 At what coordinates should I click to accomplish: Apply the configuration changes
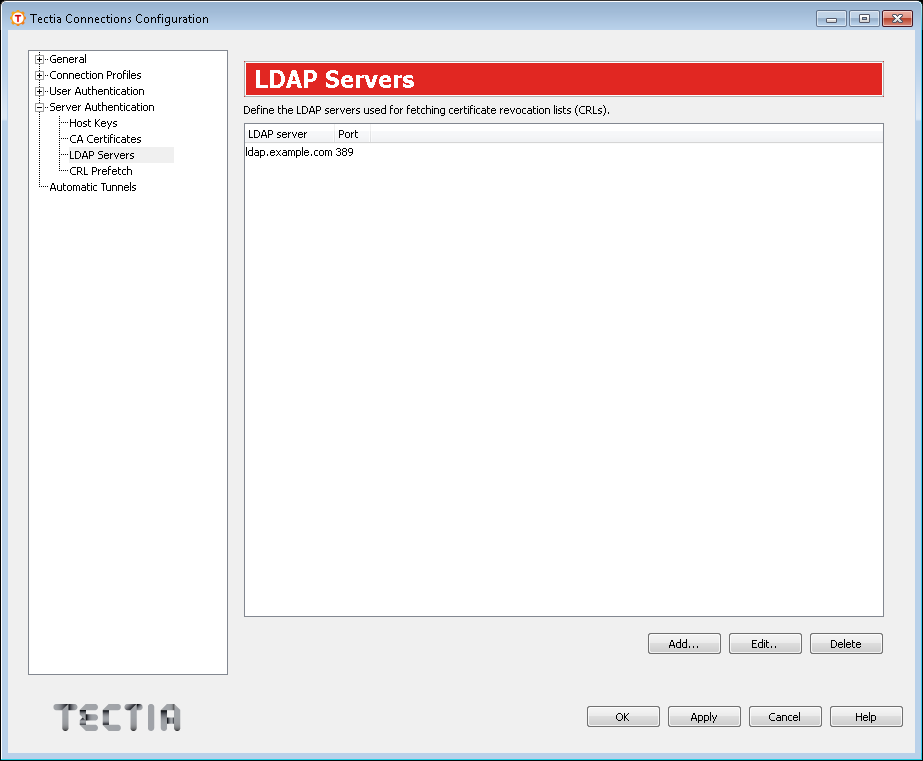[x=704, y=716]
